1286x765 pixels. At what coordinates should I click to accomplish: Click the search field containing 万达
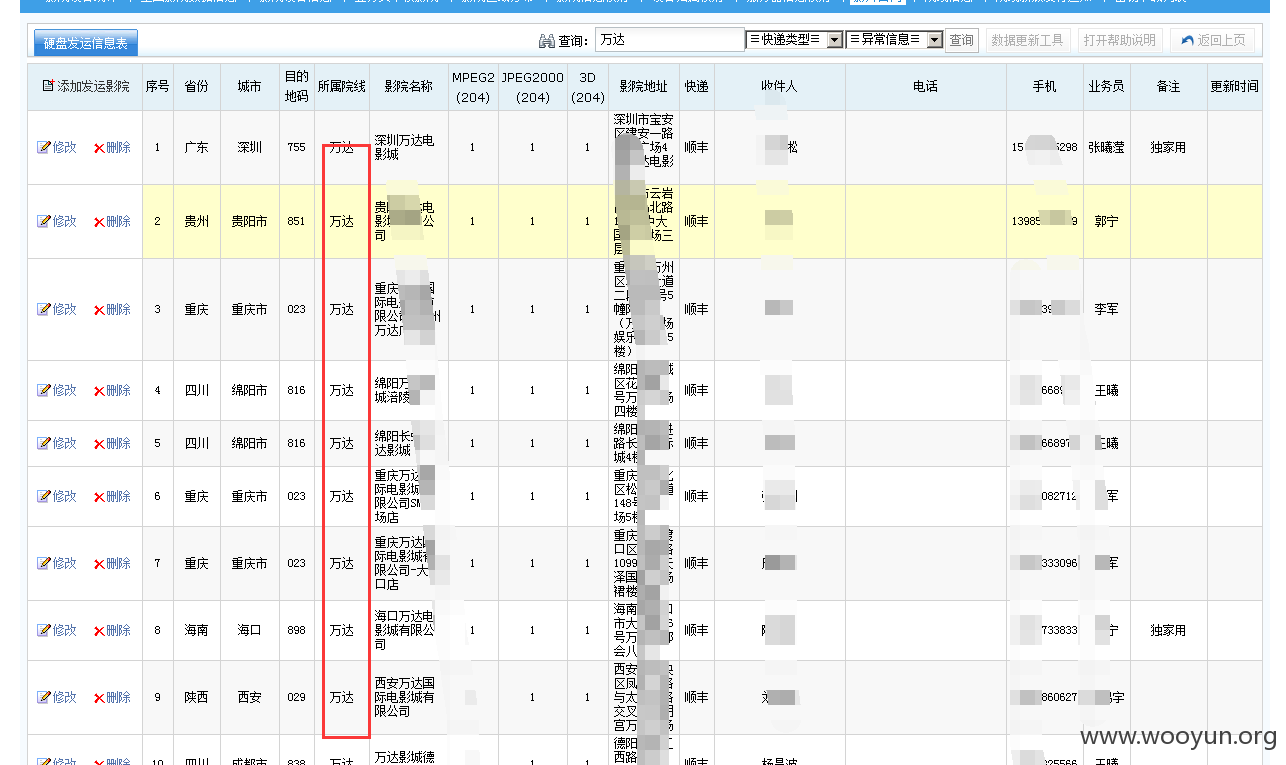point(669,40)
